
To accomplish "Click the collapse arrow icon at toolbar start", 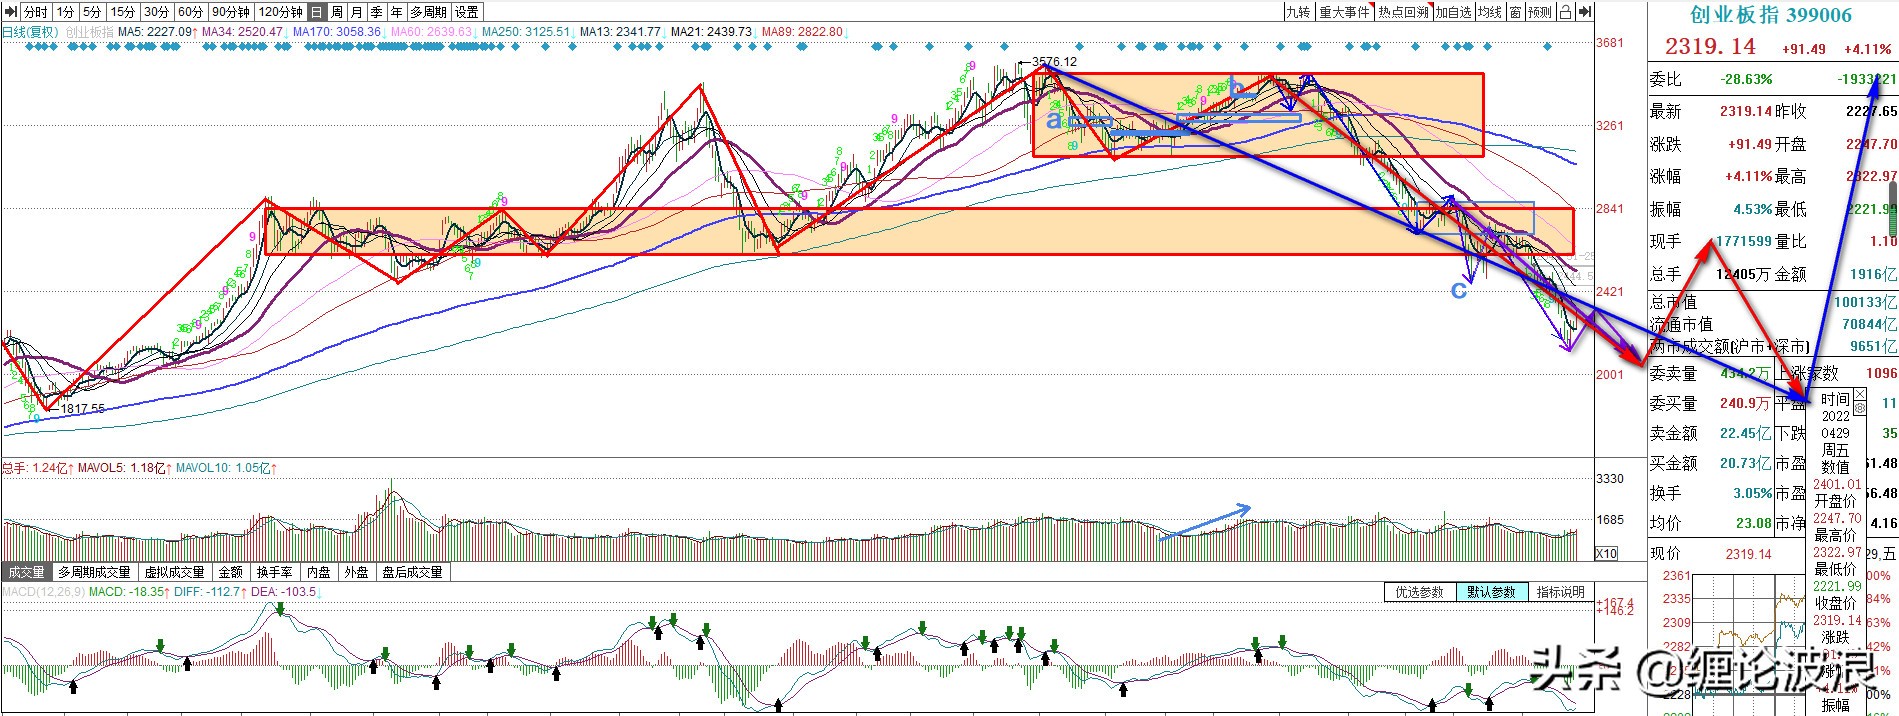I will [x=10, y=12].
